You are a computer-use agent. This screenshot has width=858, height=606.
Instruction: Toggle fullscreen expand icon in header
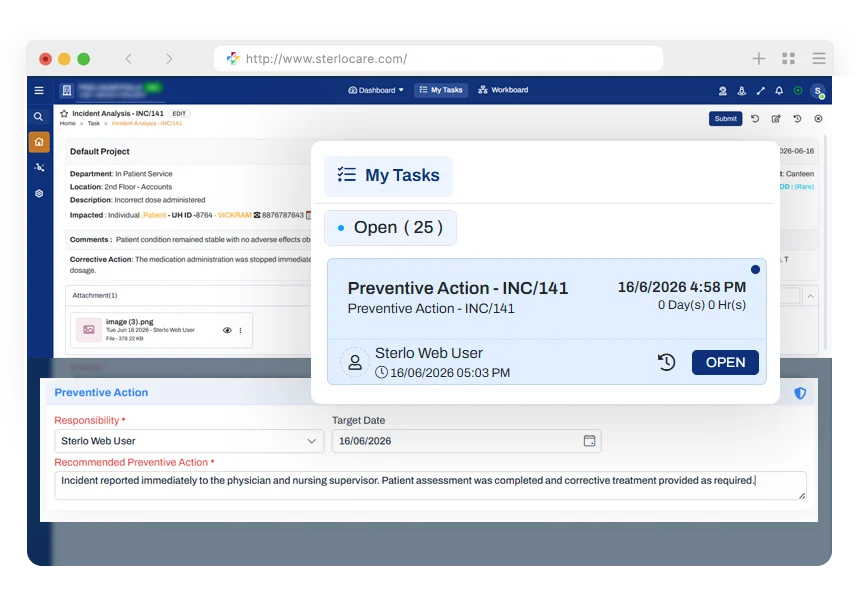761,91
